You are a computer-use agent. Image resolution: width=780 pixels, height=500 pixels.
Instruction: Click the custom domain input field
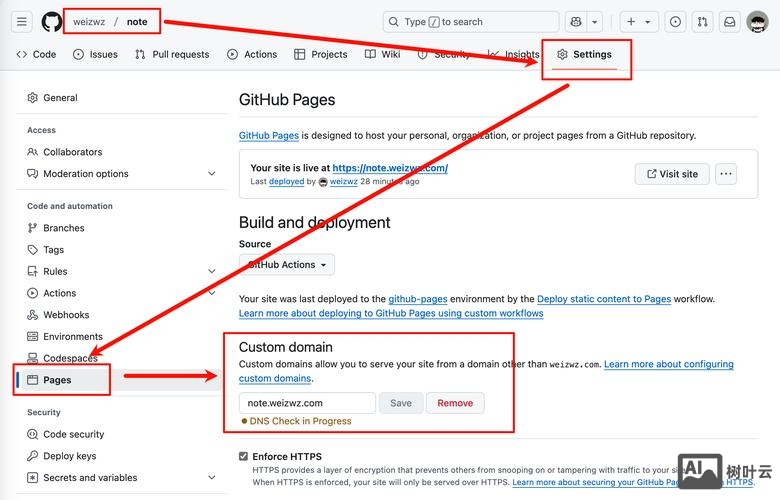pyautogui.click(x=307, y=403)
